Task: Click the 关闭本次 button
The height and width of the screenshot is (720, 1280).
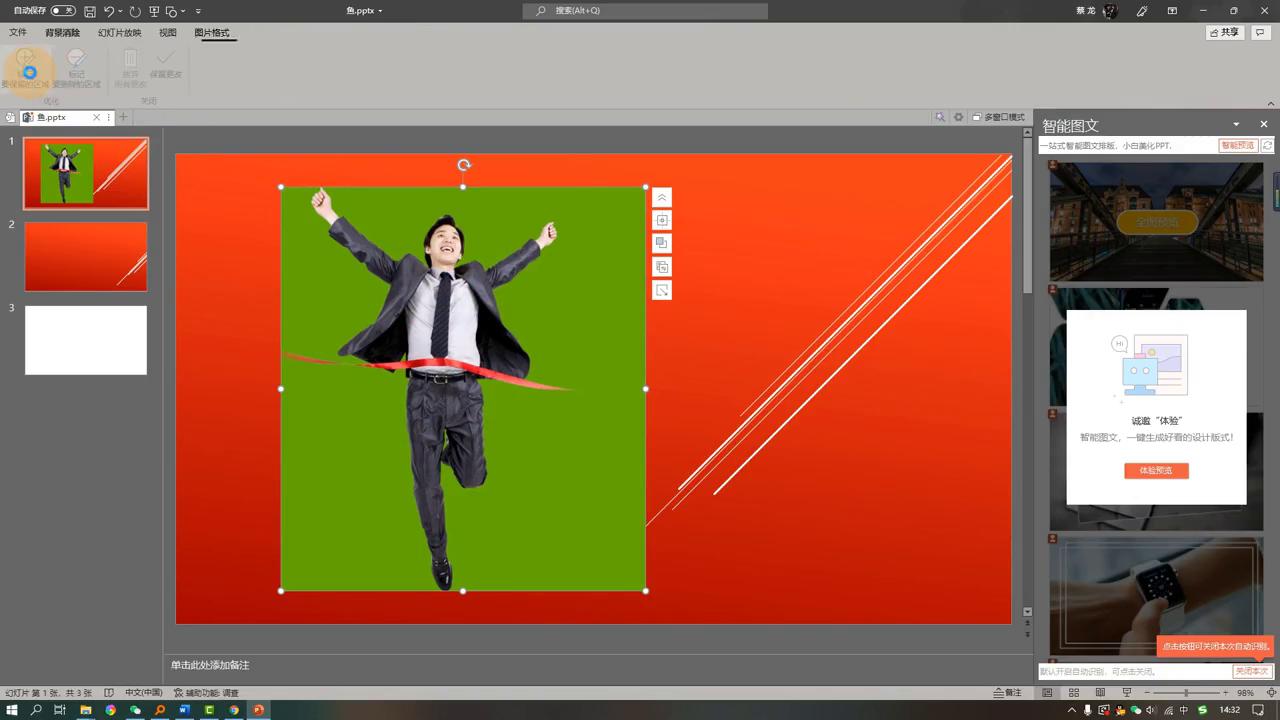Action: (1252, 672)
